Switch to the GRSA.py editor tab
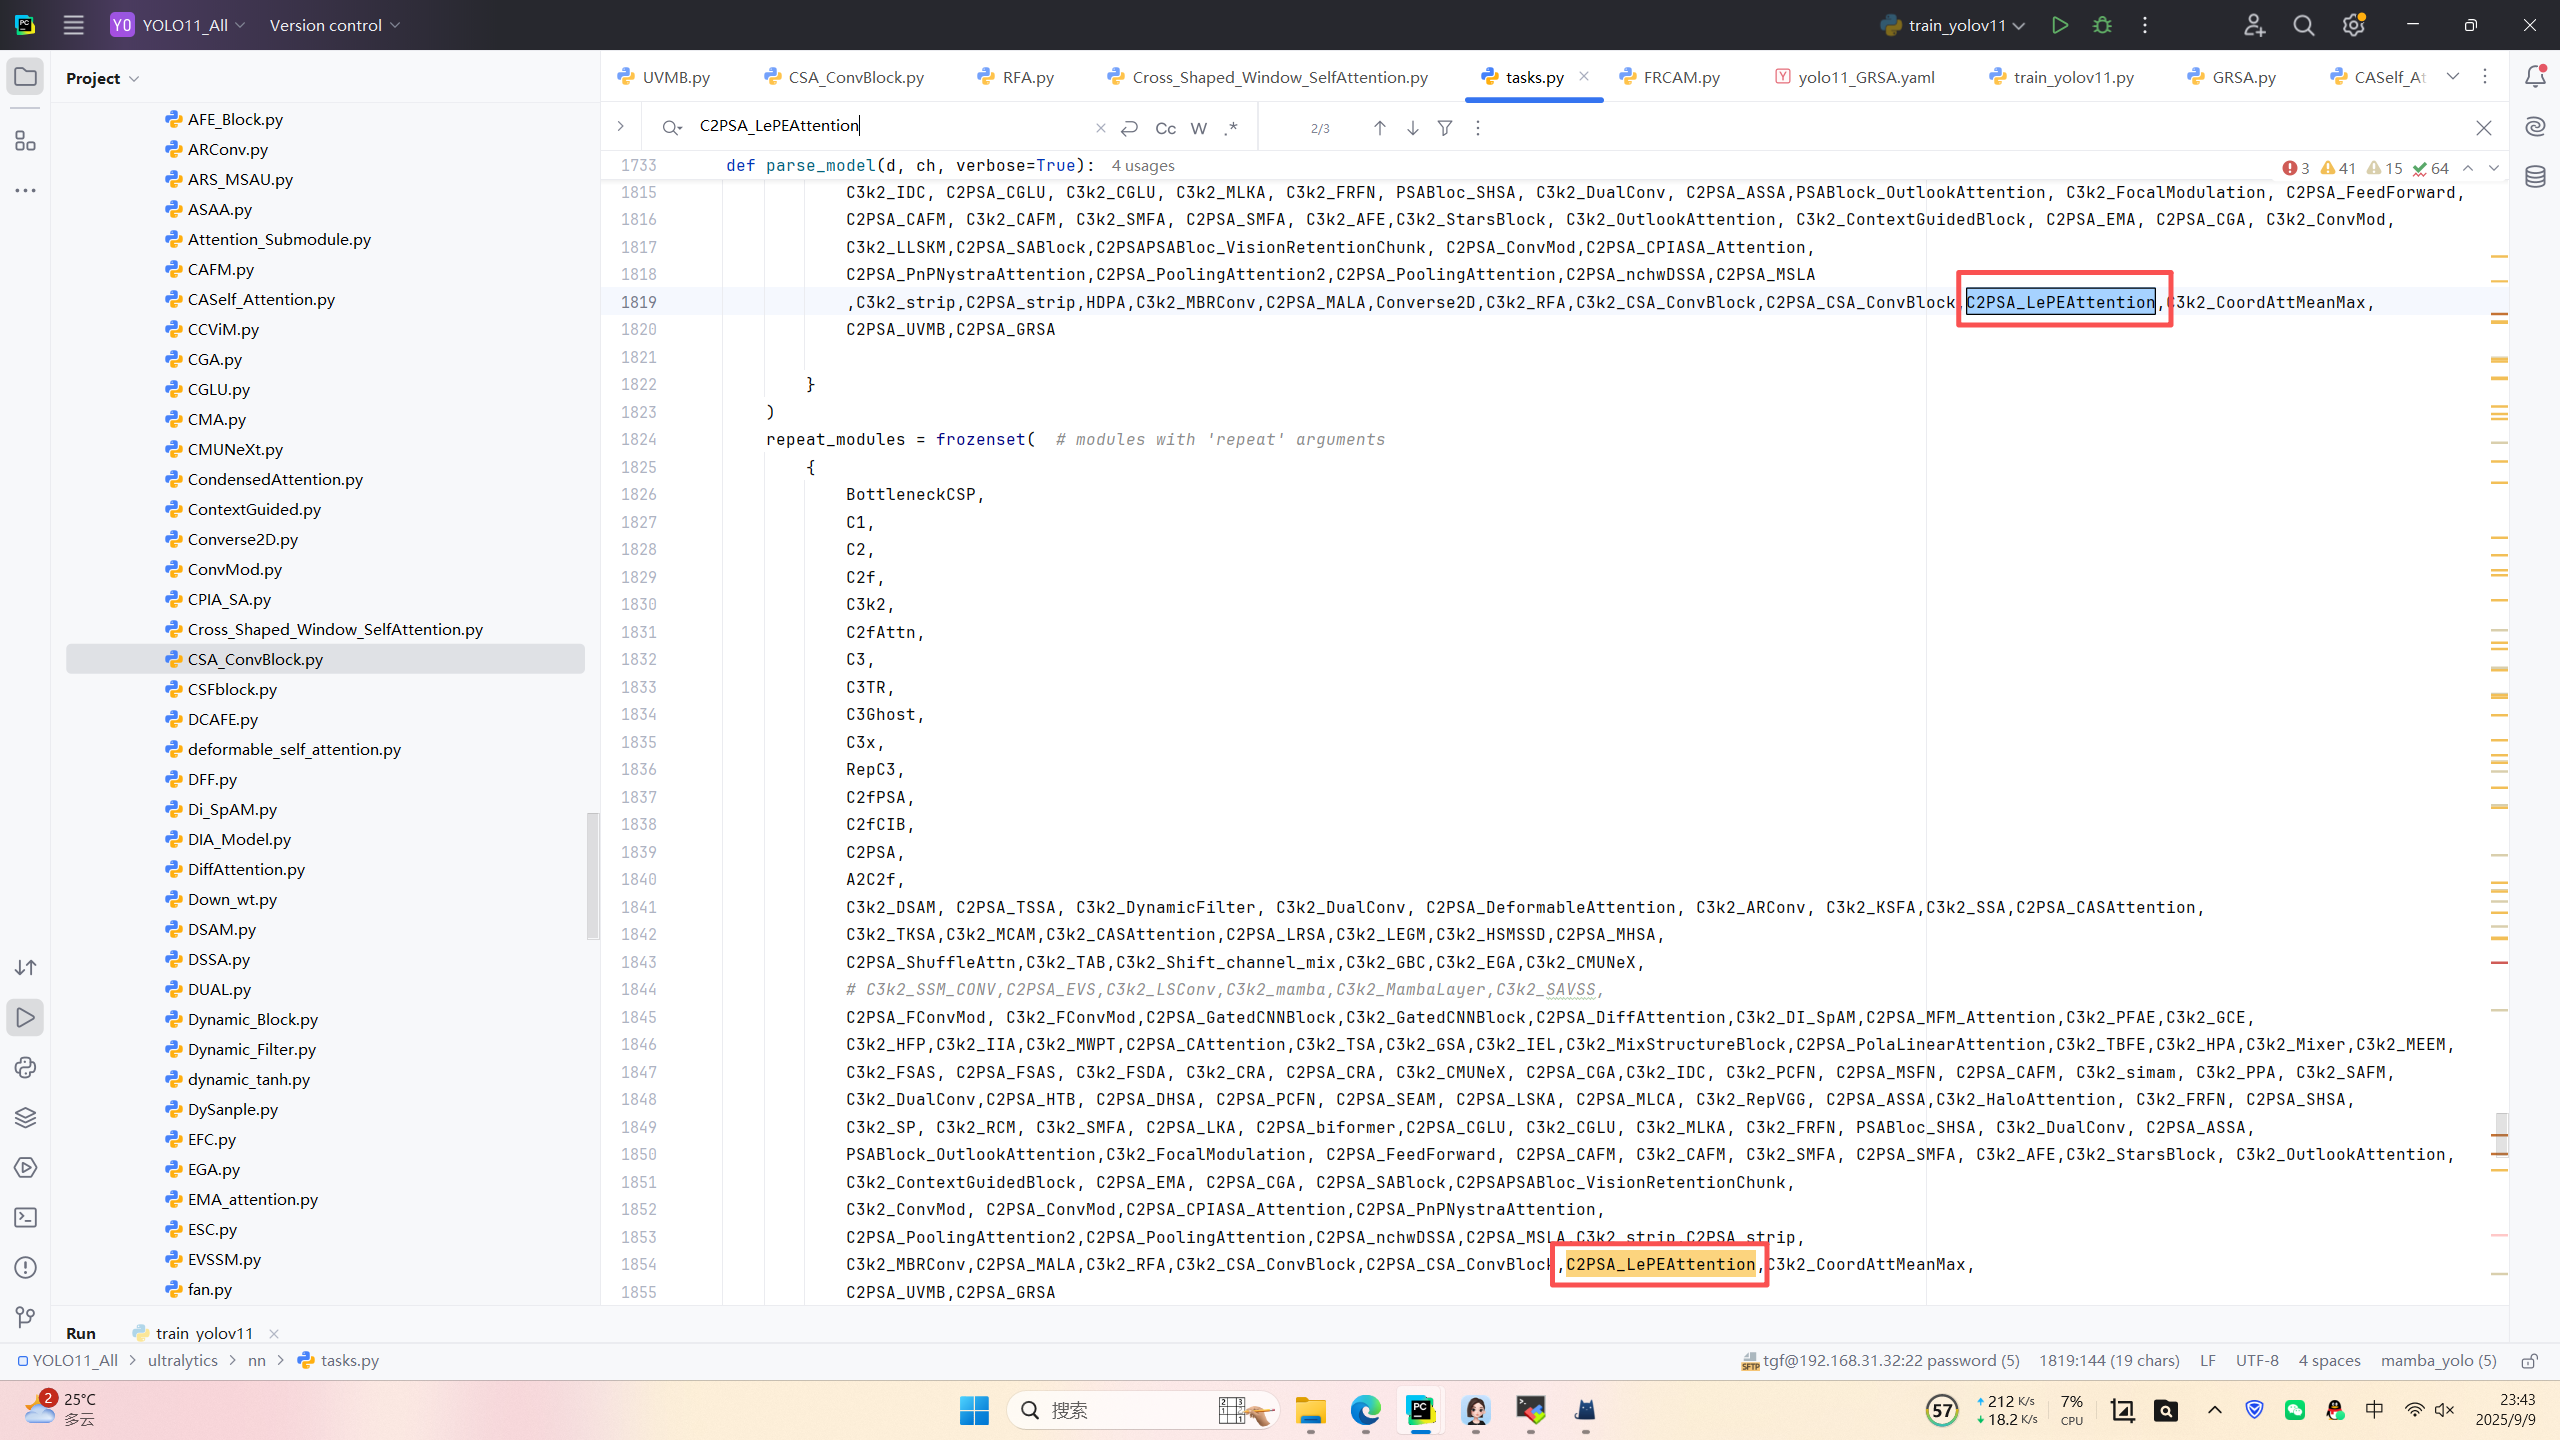This screenshot has height=1440, width=2560. coord(2243,77)
